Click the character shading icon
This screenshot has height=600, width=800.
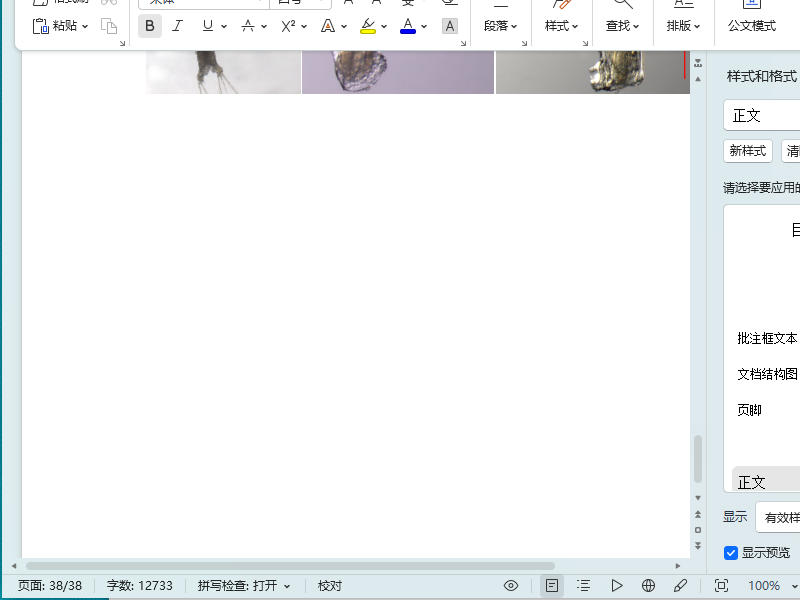click(449, 26)
